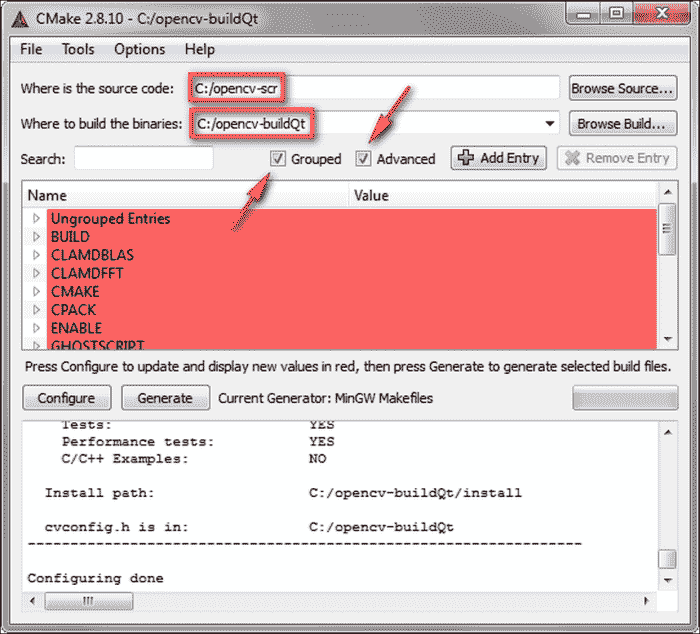
Task: Click the output log horizontal scrollbar thumb
Action: pos(88,601)
